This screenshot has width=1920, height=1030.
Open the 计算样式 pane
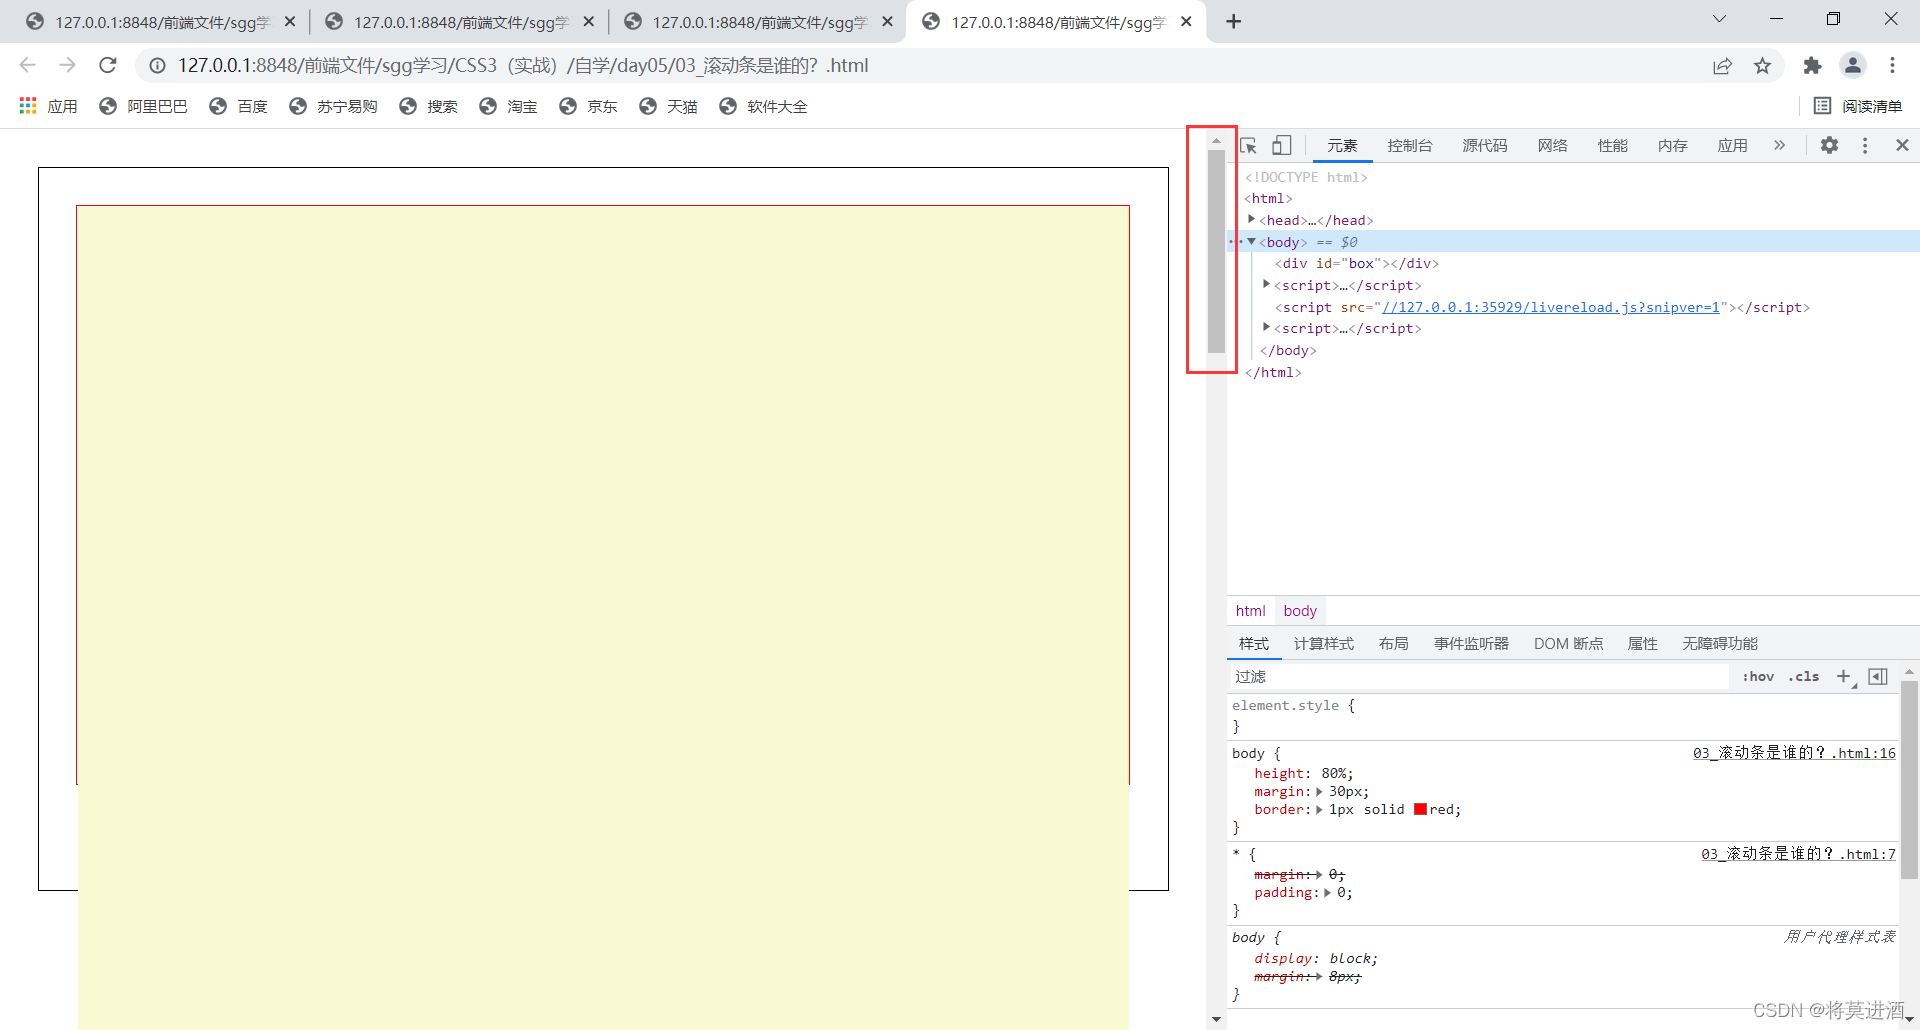pyautogui.click(x=1323, y=644)
